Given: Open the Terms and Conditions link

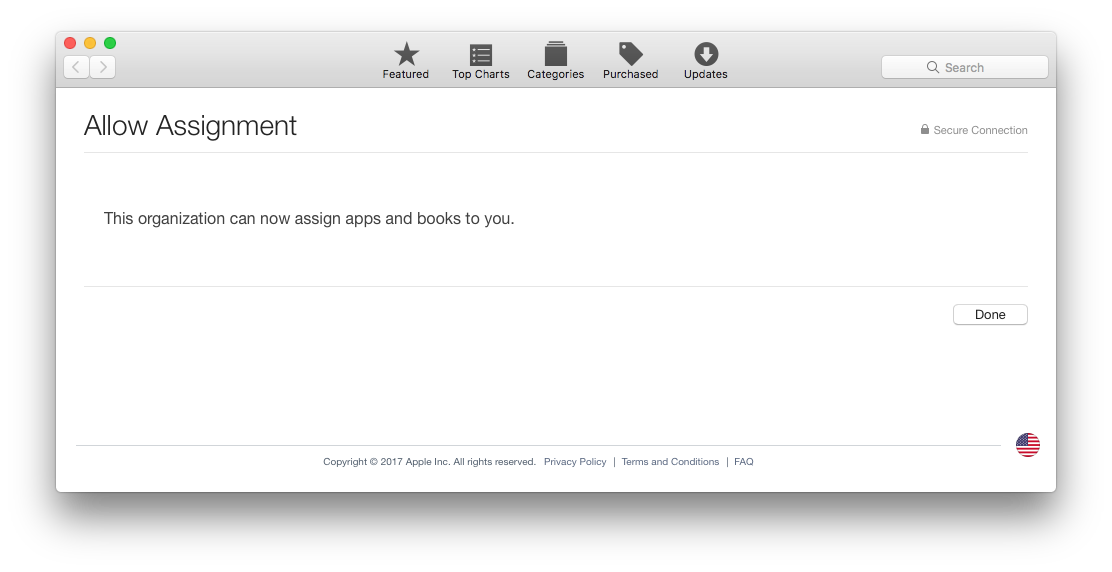Looking at the screenshot, I should 670,461.
